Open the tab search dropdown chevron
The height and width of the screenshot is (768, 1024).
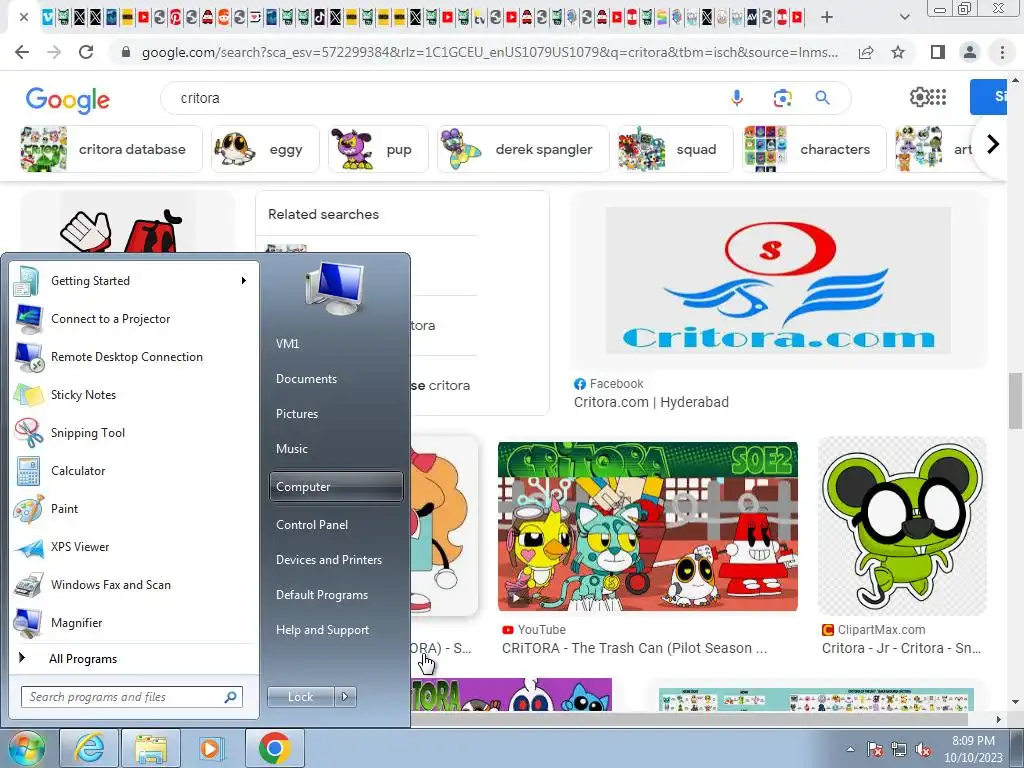pyautogui.click(x=904, y=18)
